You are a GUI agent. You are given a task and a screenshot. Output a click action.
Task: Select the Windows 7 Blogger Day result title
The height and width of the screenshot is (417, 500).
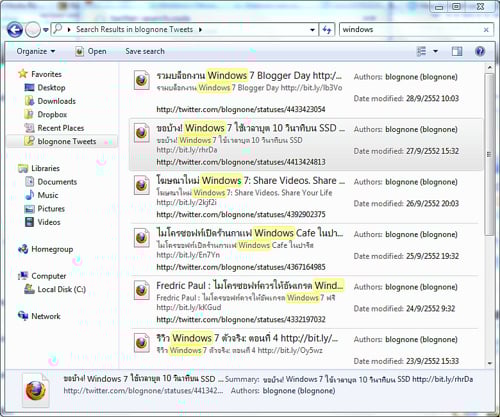coord(249,76)
